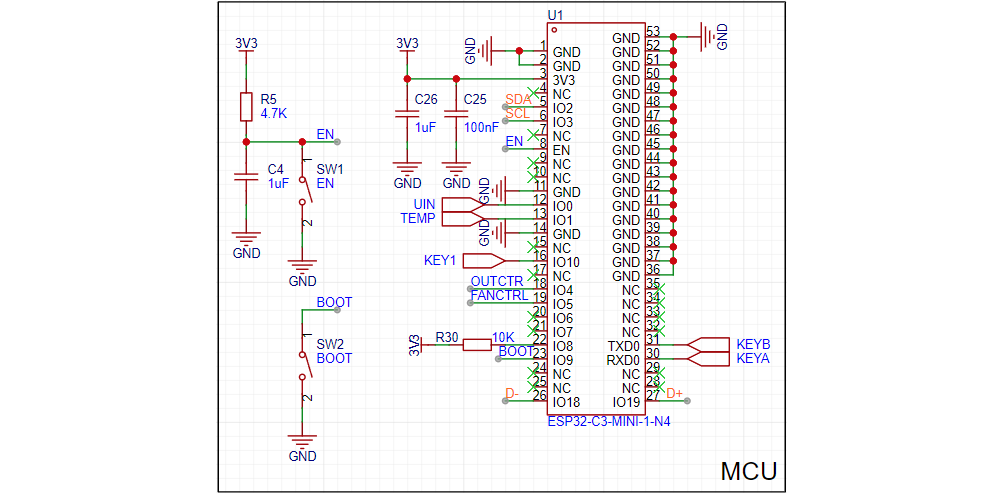Click pin number 36 on U1
Image resolution: width=1004 pixels, height=493 pixels.
coord(653,269)
